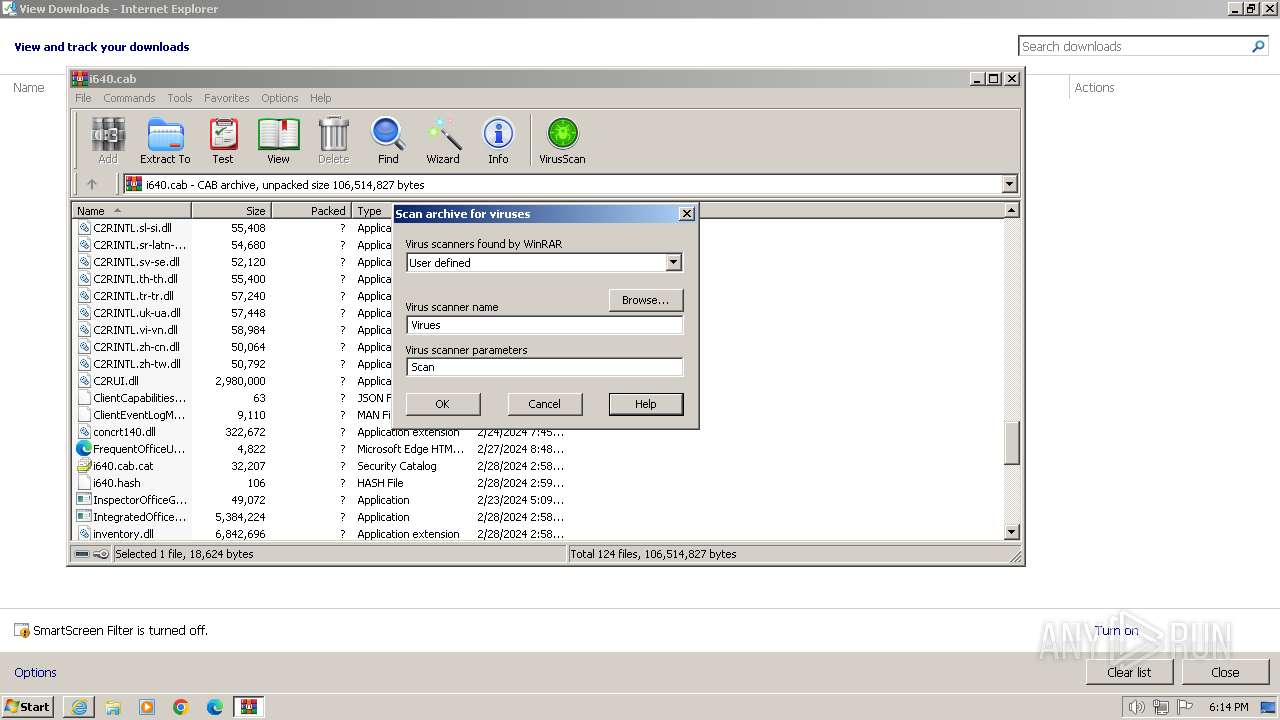The height and width of the screenshot is (720, 1280).
Task: Expand the archive path address dropdown
Action: pyautogui.click(x=1009, y=184)
